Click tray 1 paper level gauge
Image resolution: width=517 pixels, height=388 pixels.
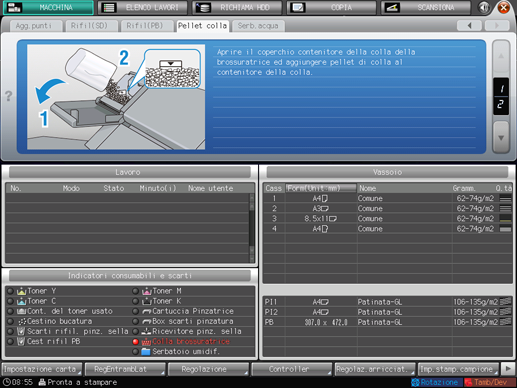(x=506, y=199)
